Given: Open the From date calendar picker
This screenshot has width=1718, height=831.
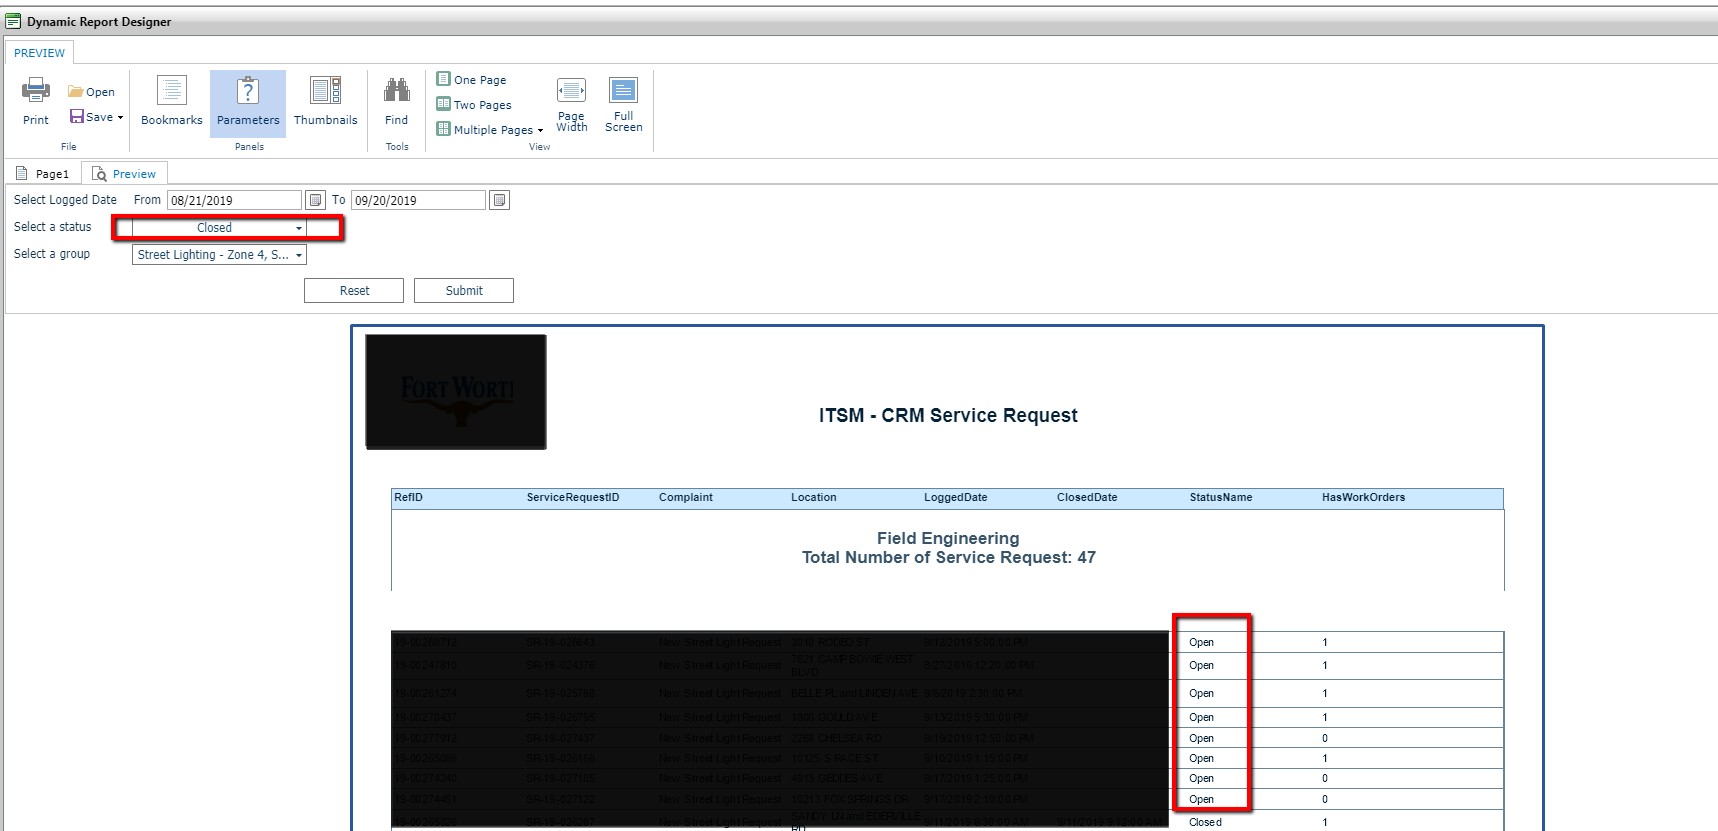Looking at the screenshot, I should click(x=316, y=200).
